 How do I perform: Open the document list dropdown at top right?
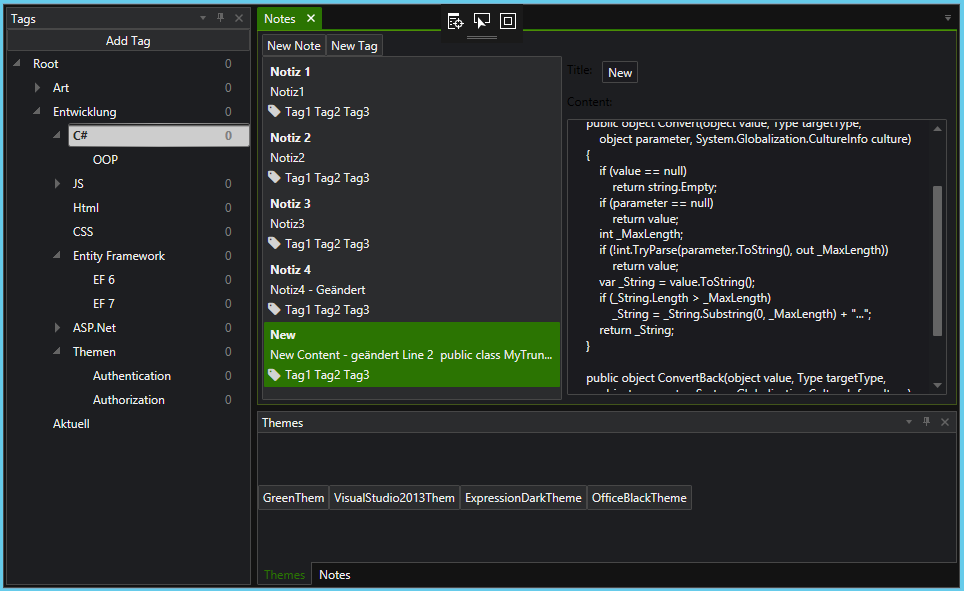click(x=947, y=18)
